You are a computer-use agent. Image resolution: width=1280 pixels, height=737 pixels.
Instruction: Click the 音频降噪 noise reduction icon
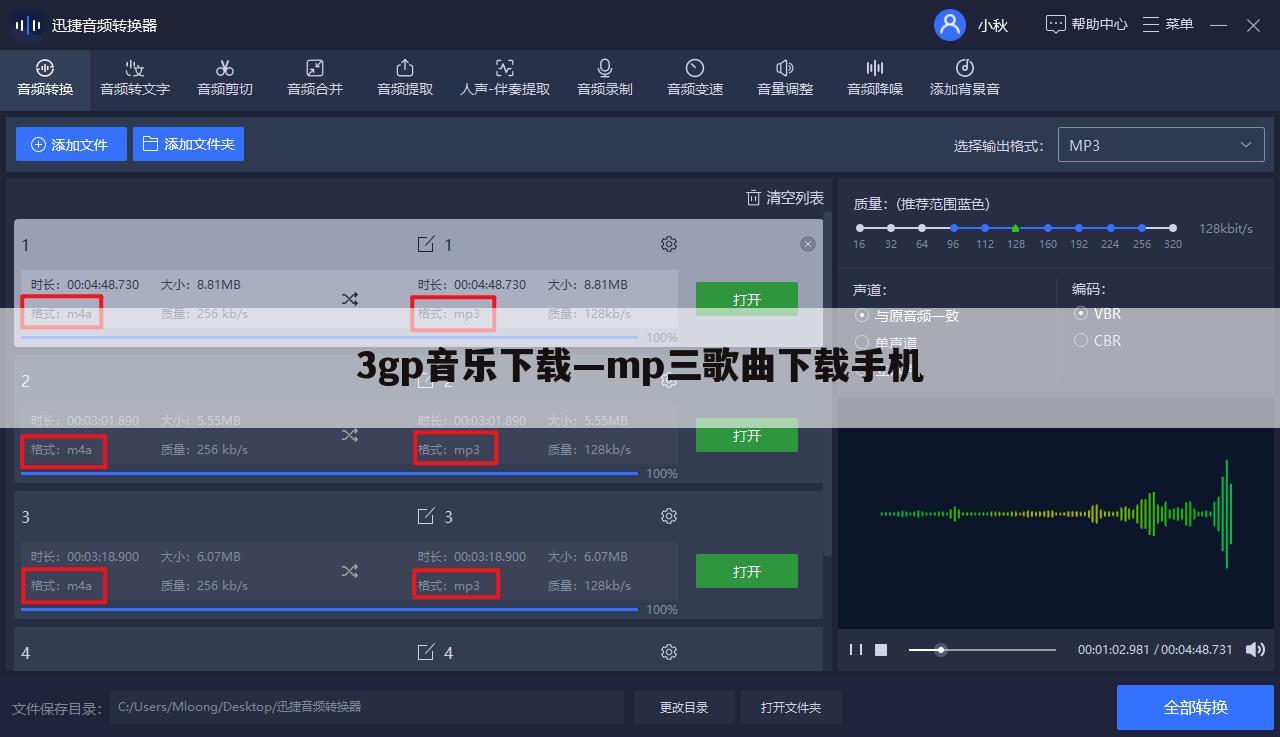tap(875, 68)
